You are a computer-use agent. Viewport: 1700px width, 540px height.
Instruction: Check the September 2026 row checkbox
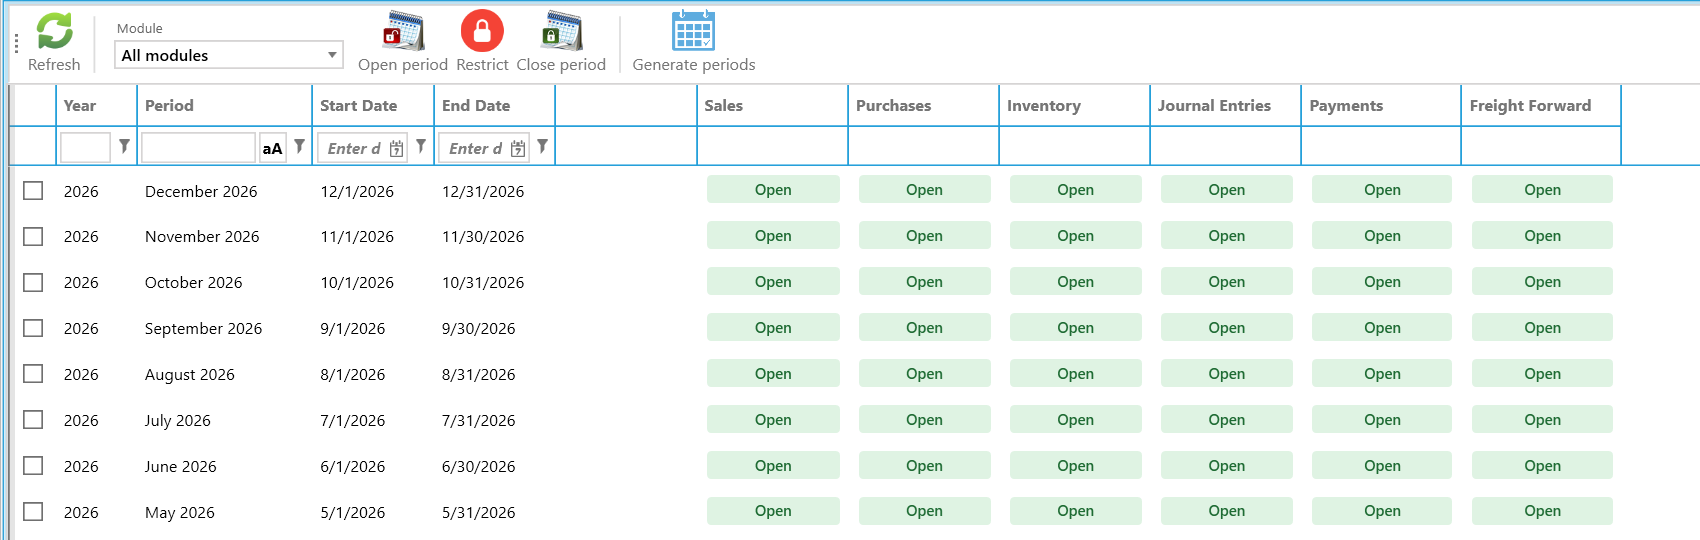click(x=33, y=328)
